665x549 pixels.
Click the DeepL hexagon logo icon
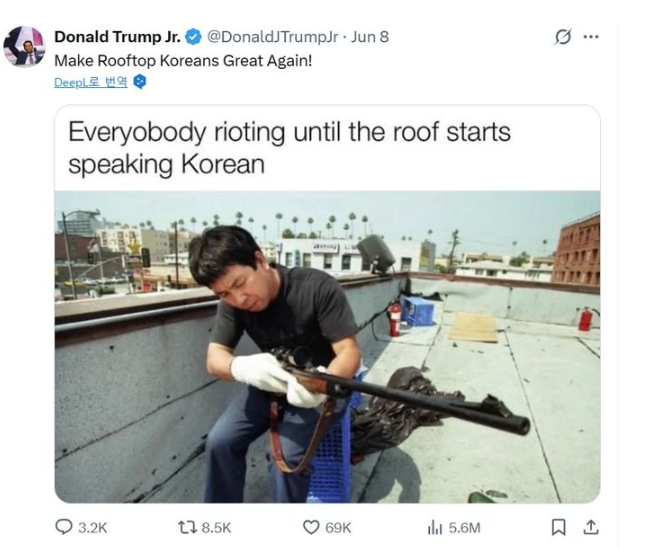point(140,81)
